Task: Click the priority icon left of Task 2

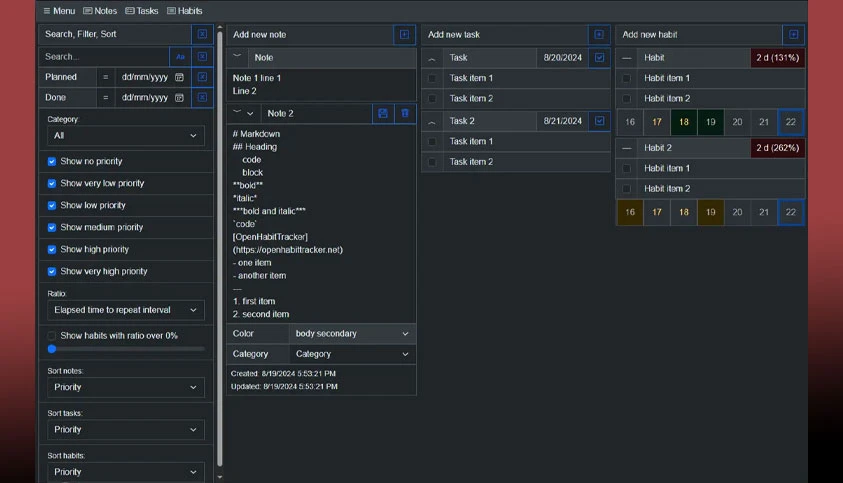Action: 432,122
